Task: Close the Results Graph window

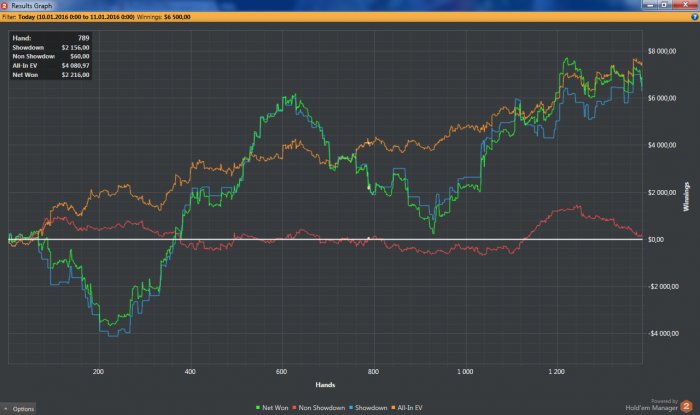Action: (x=685, y=5)
